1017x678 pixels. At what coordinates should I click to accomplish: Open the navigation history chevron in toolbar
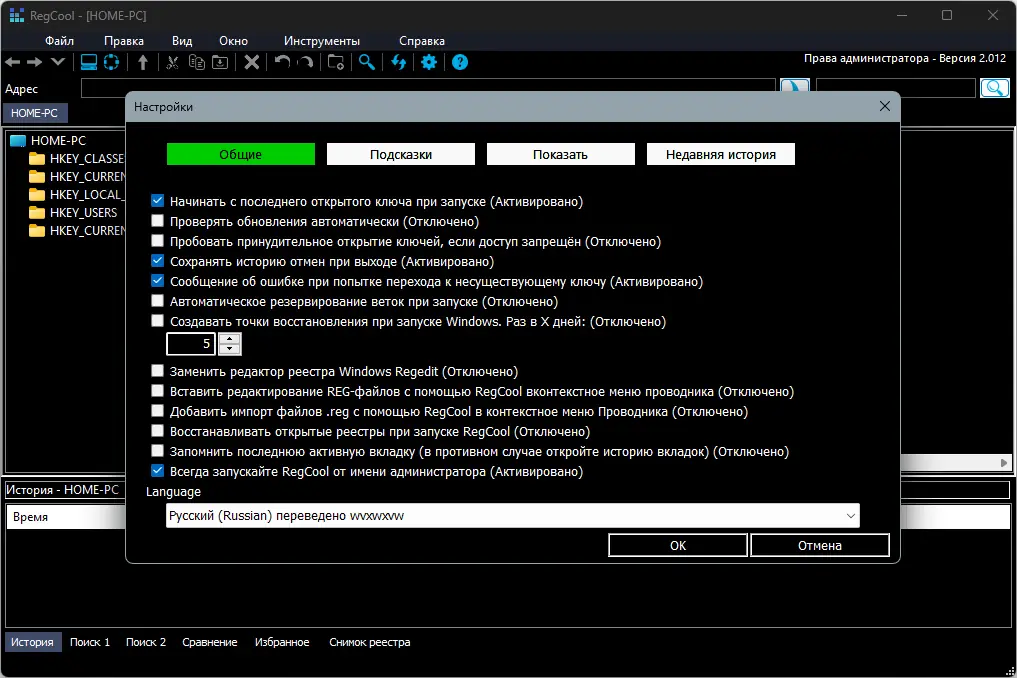point(58,62)
